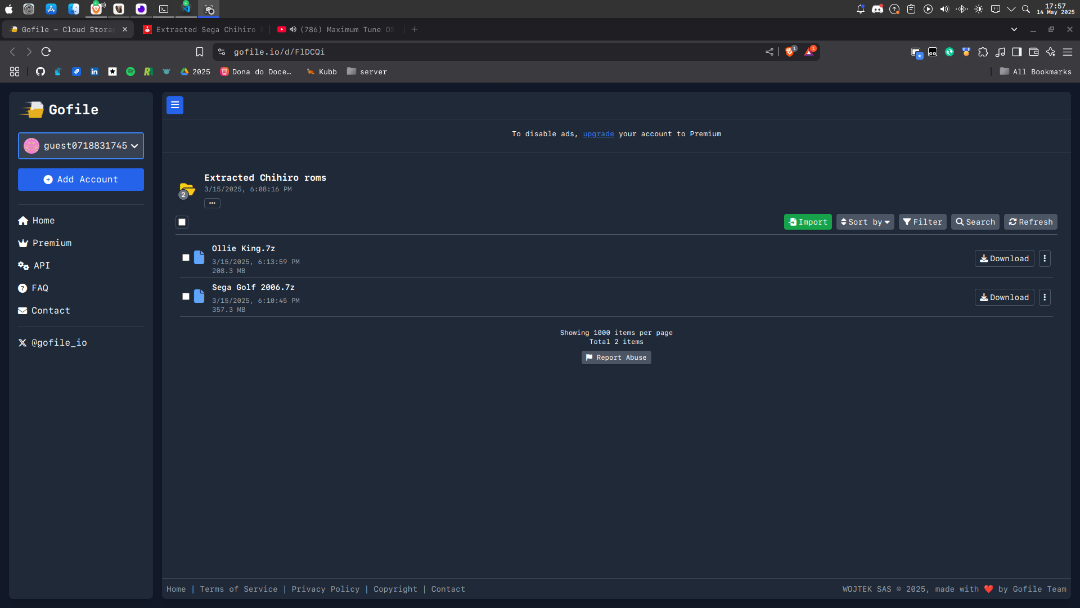Click the upgrade link
This screenshot has height=608, width=1080.
[599, 134]
